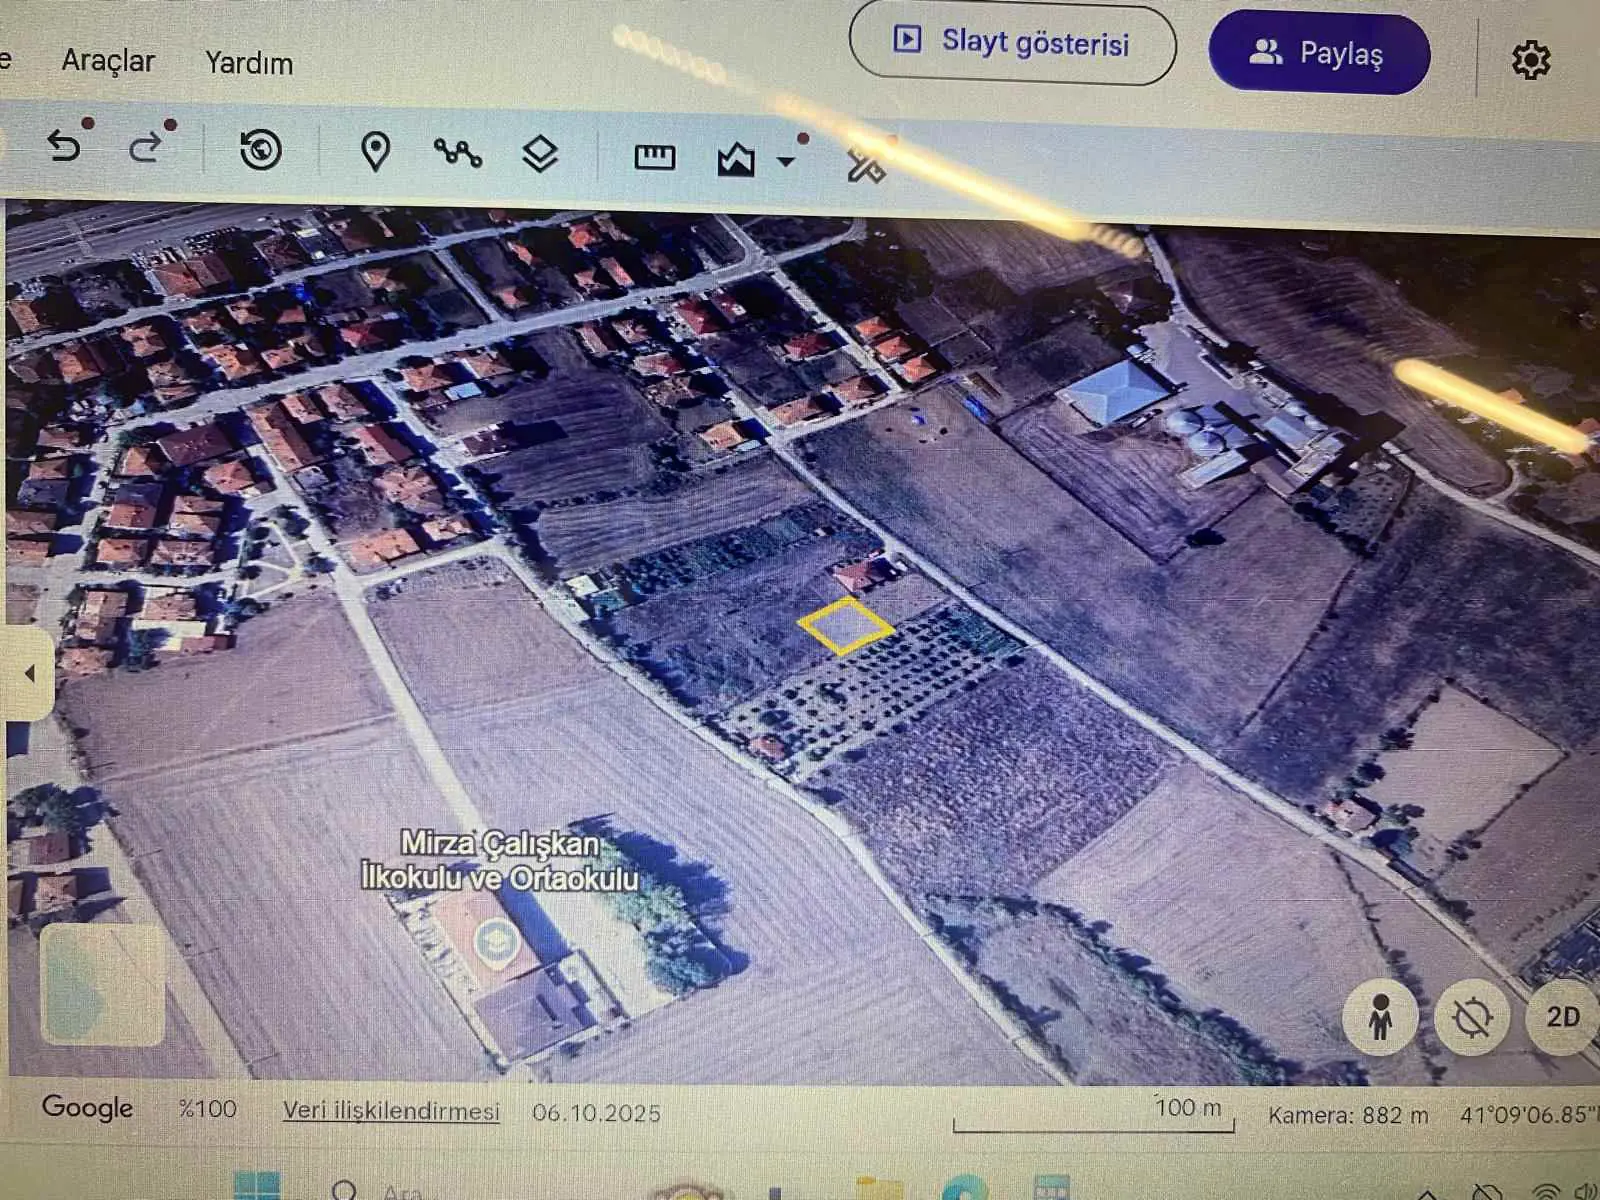1600x1200 pixels.
Task: Open the map layers icon
Action: coord(540,154)
